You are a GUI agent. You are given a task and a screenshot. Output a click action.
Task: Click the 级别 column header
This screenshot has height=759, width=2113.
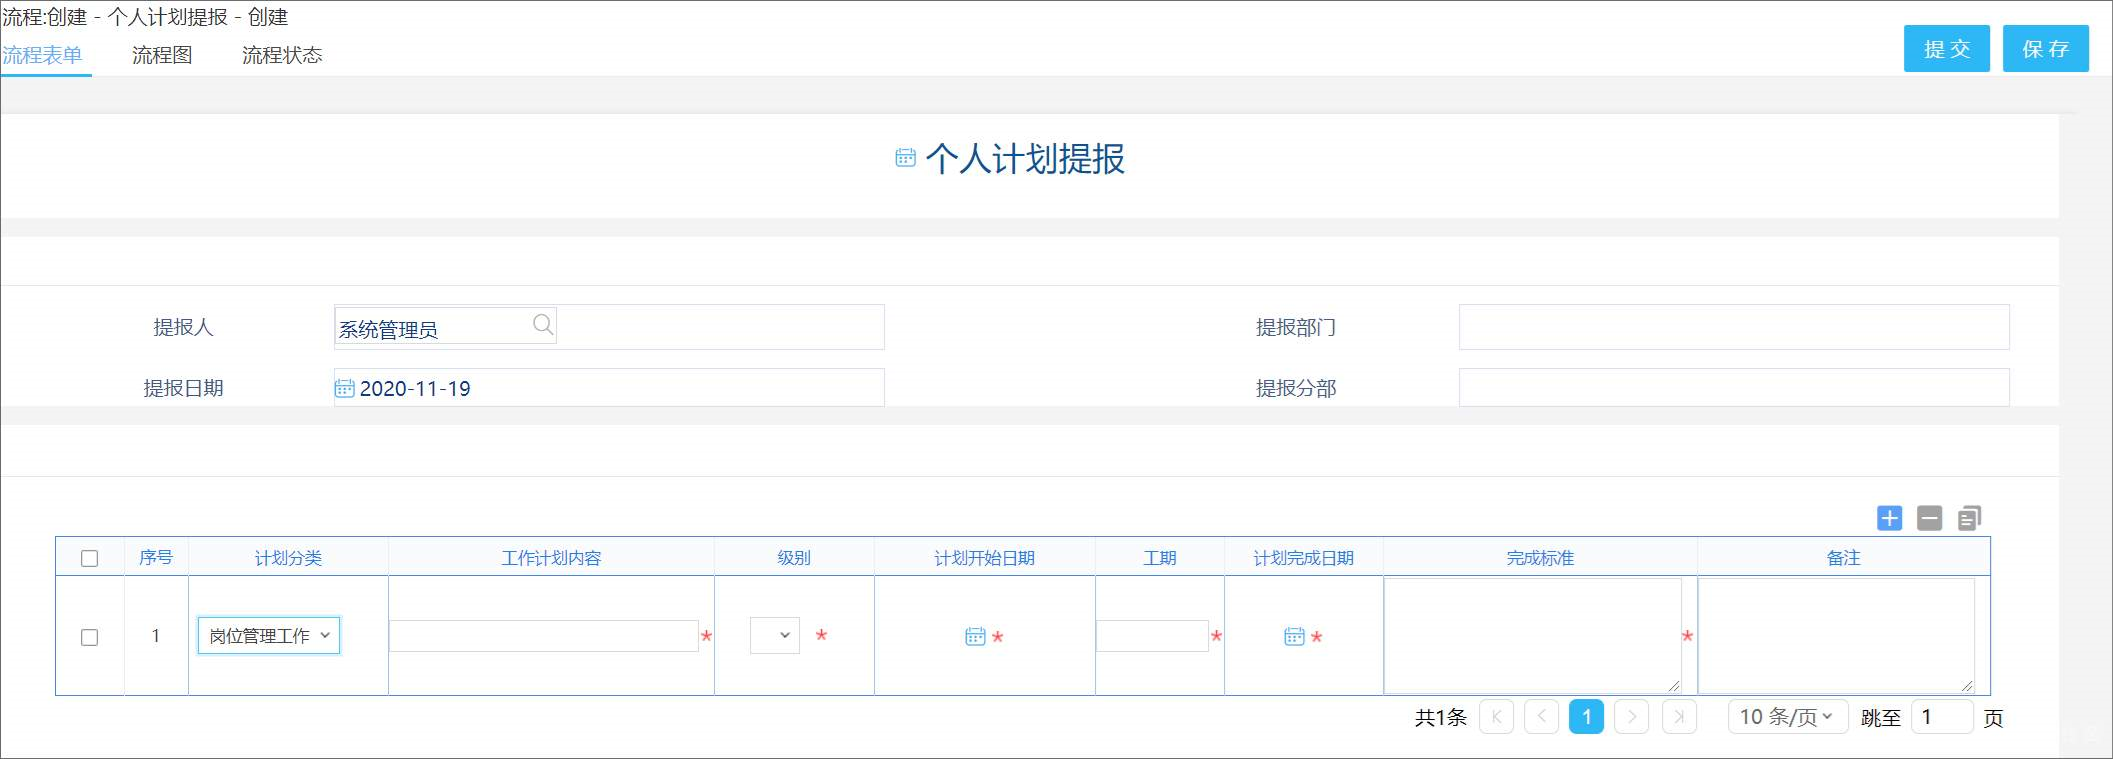[794, 558]
